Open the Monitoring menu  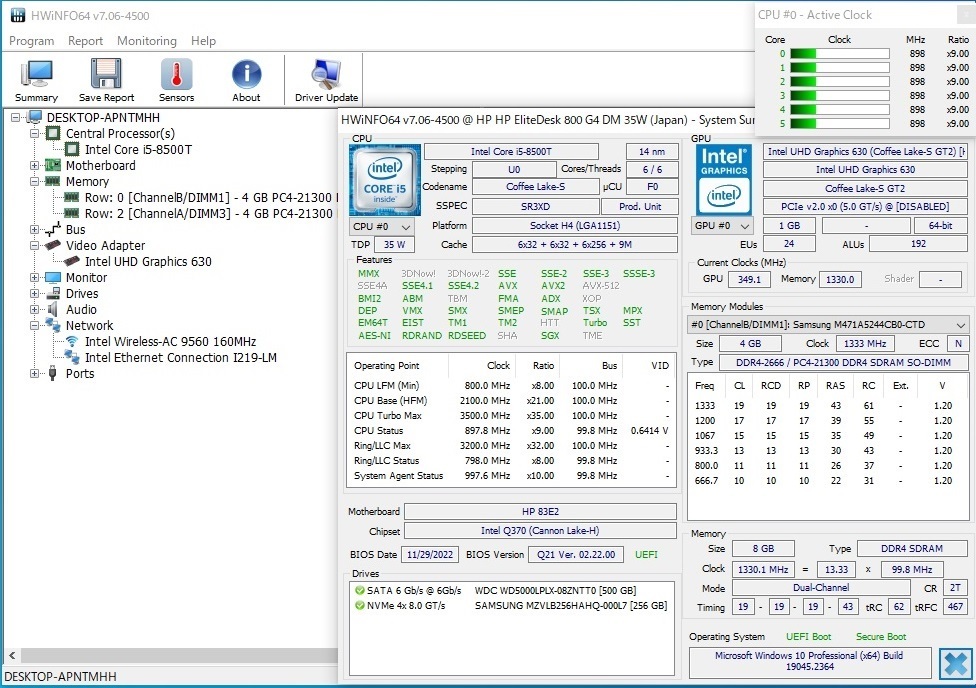[x=147, y=40]
